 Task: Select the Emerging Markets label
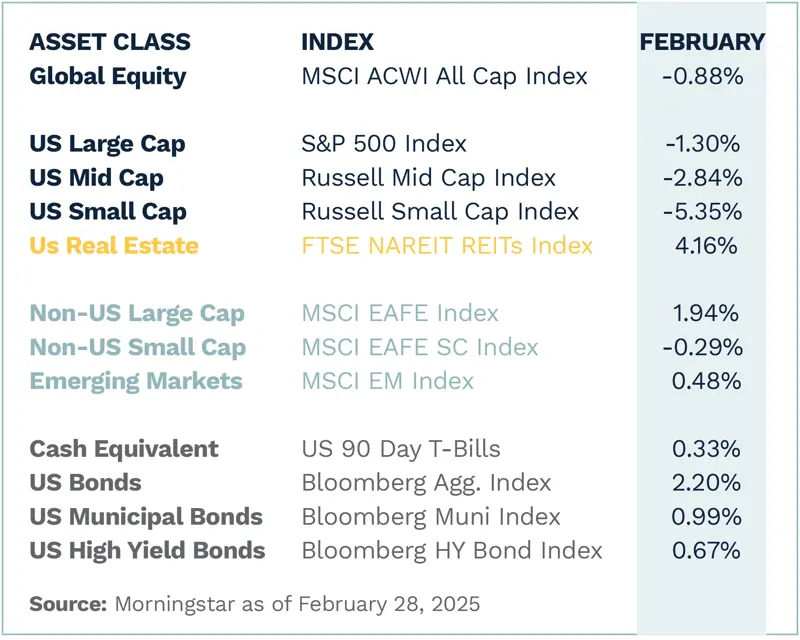[x=136, y=382]
